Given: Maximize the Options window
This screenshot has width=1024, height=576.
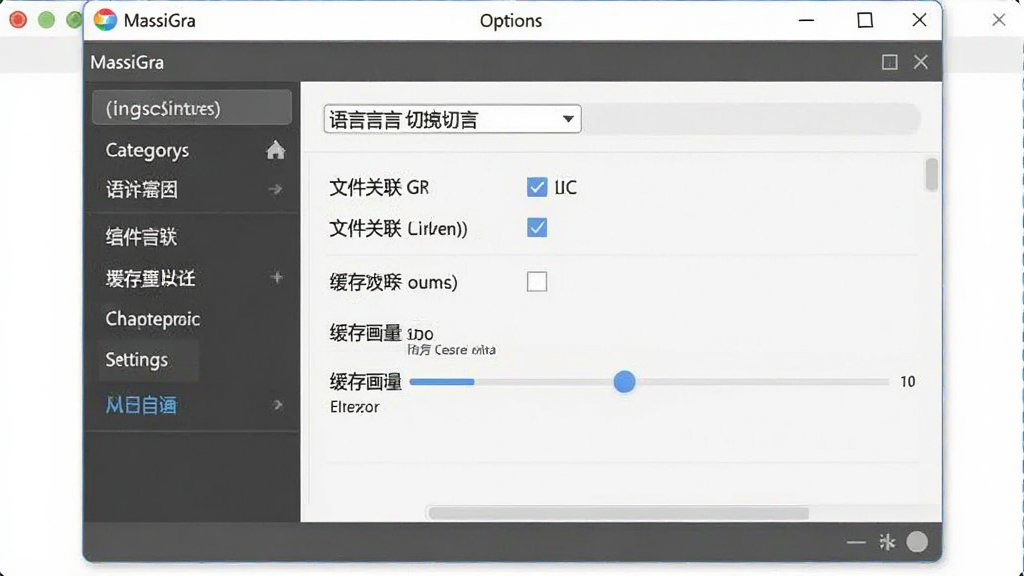Looking at the screenshot, I should tap(865, 20).
